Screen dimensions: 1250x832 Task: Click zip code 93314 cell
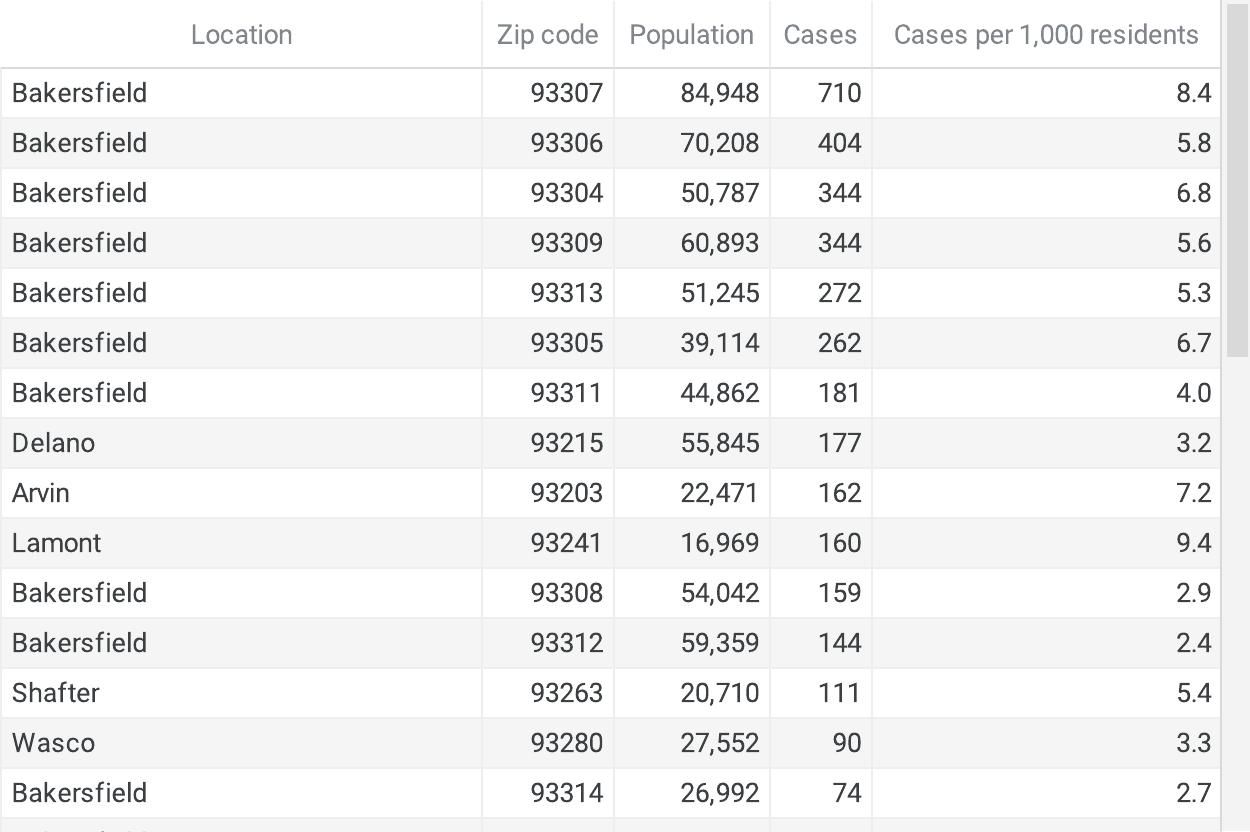click(x=548, y=793)
